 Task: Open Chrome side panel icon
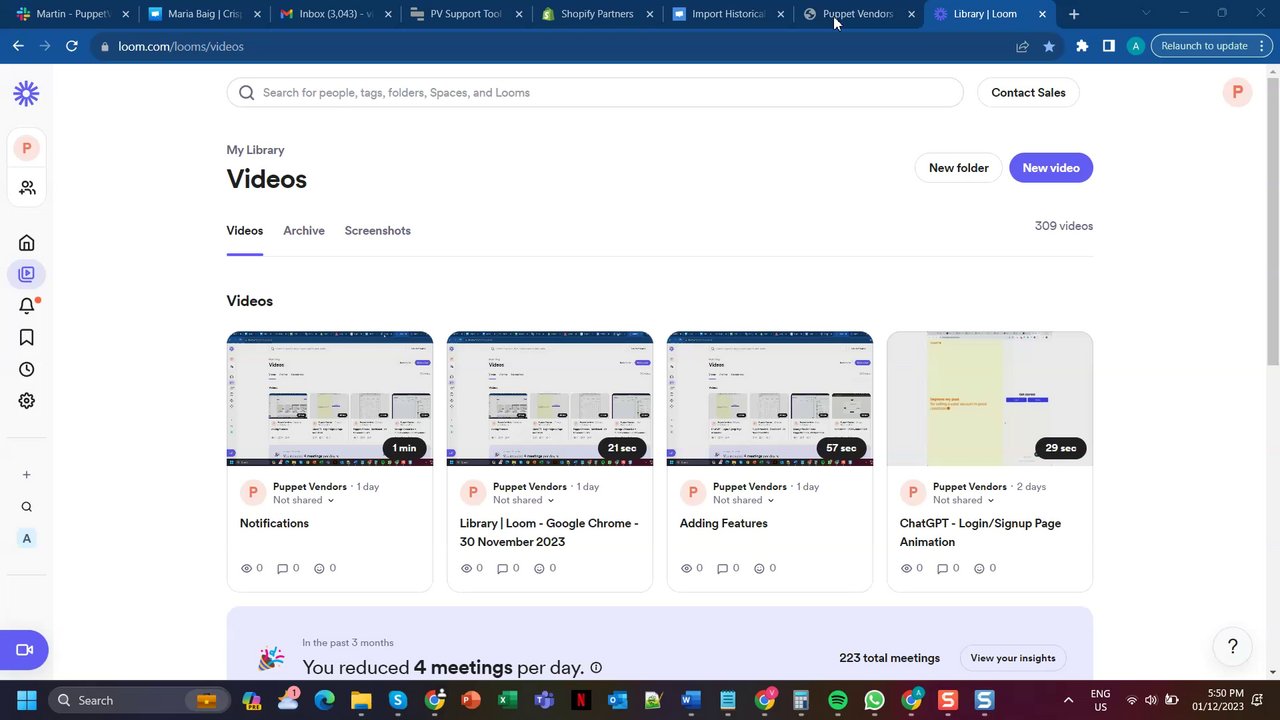(1109, 46)
